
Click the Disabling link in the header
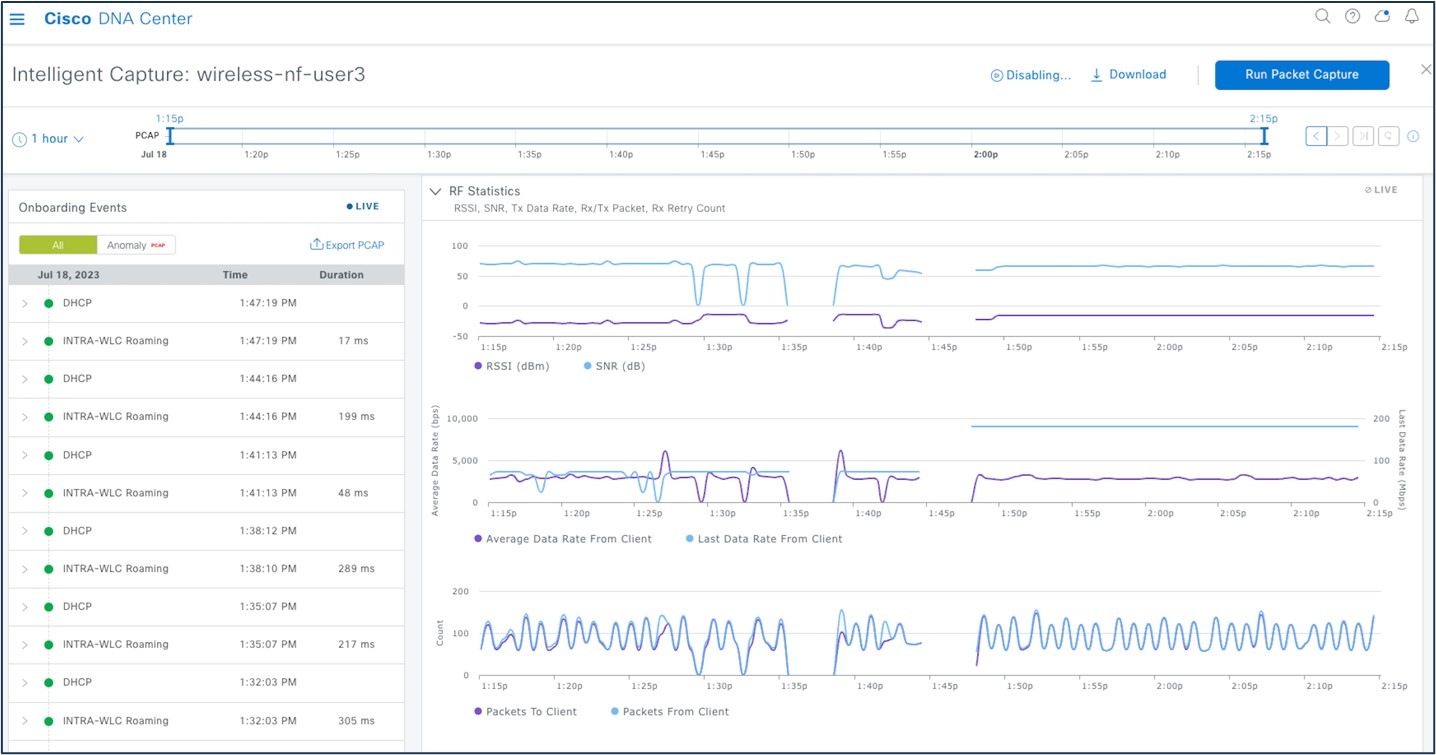(x=1030, y=74)
